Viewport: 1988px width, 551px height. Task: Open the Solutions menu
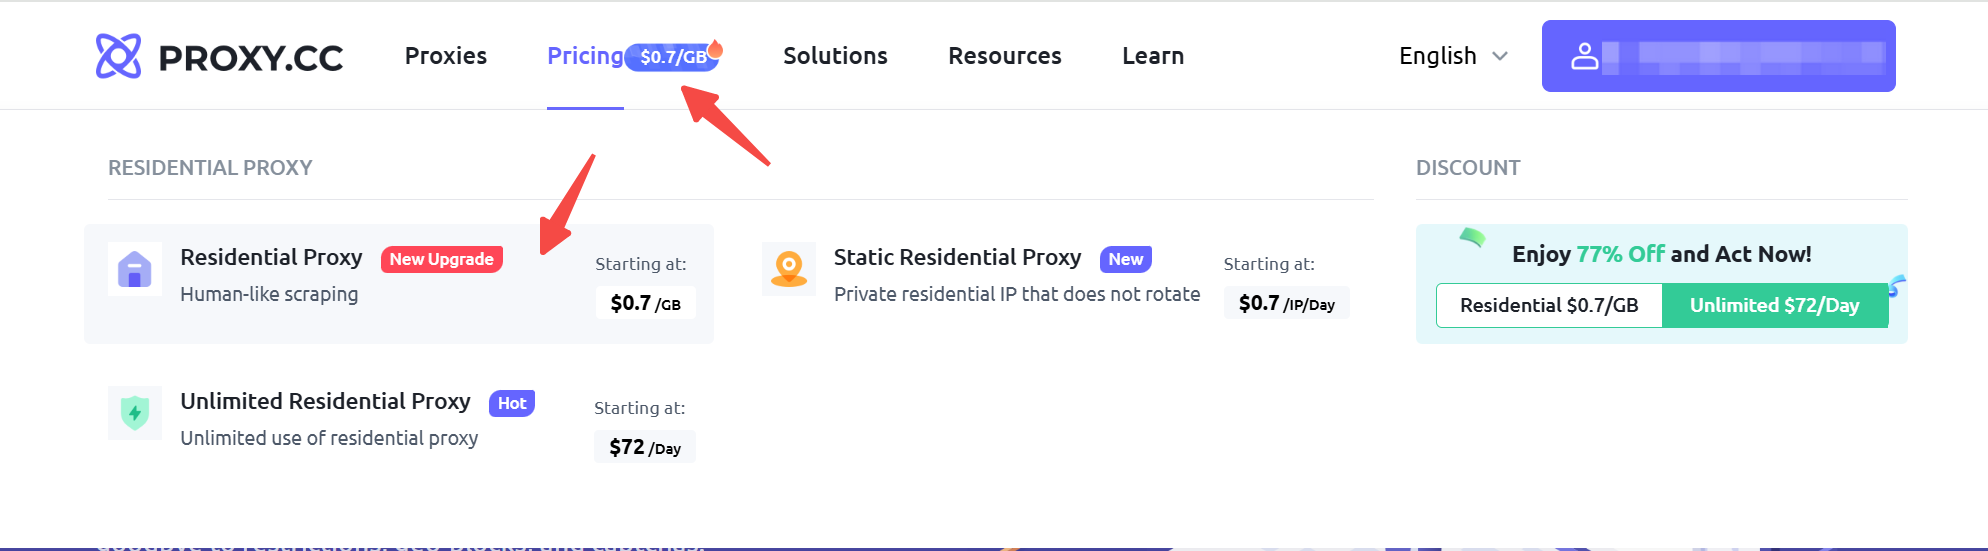click(x=835, y=56)
